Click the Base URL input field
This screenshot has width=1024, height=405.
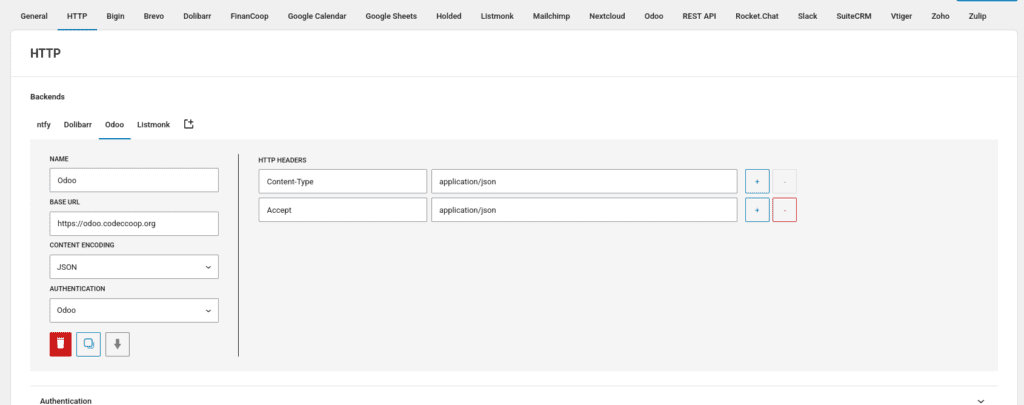tap(134, 223)
